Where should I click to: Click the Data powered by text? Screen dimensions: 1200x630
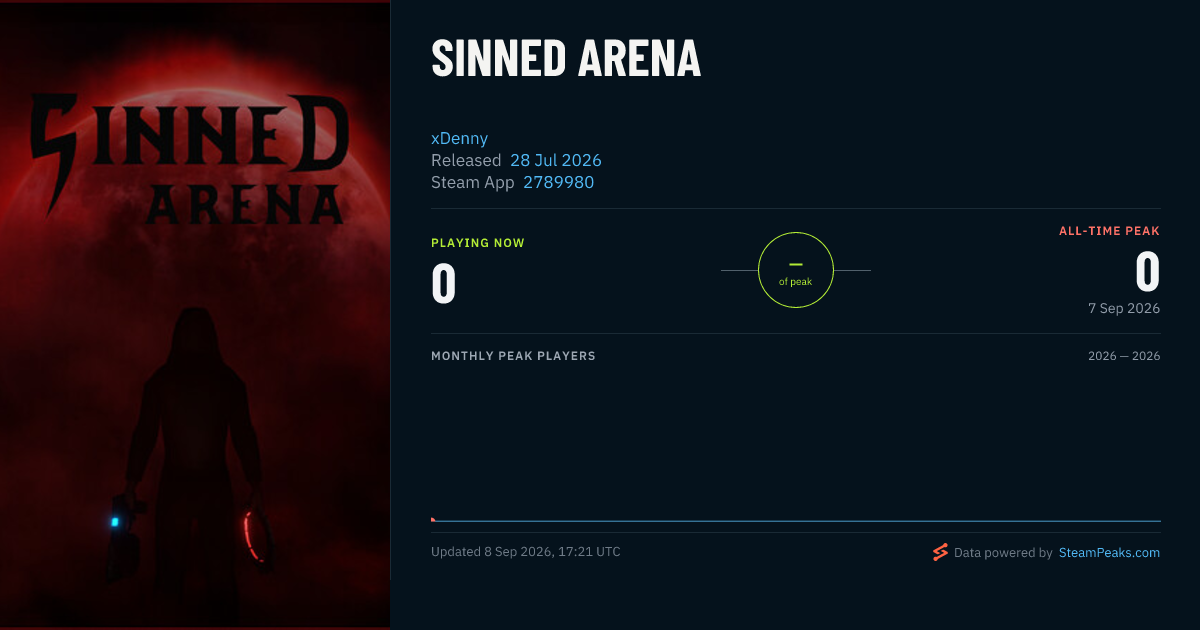point(1003,552)
